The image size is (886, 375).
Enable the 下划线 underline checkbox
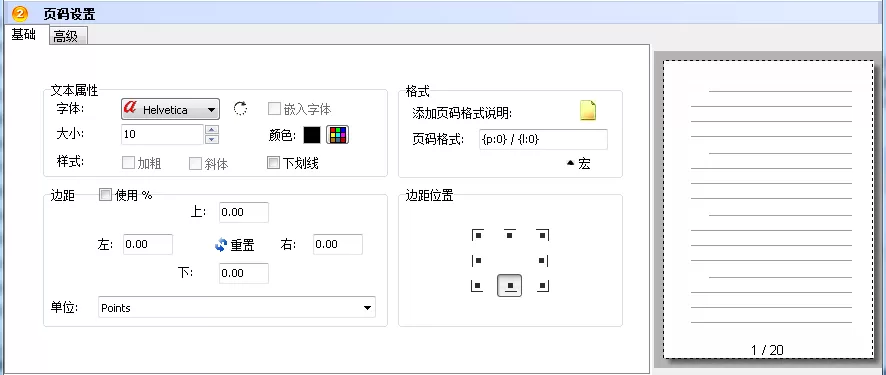(273, 163)
